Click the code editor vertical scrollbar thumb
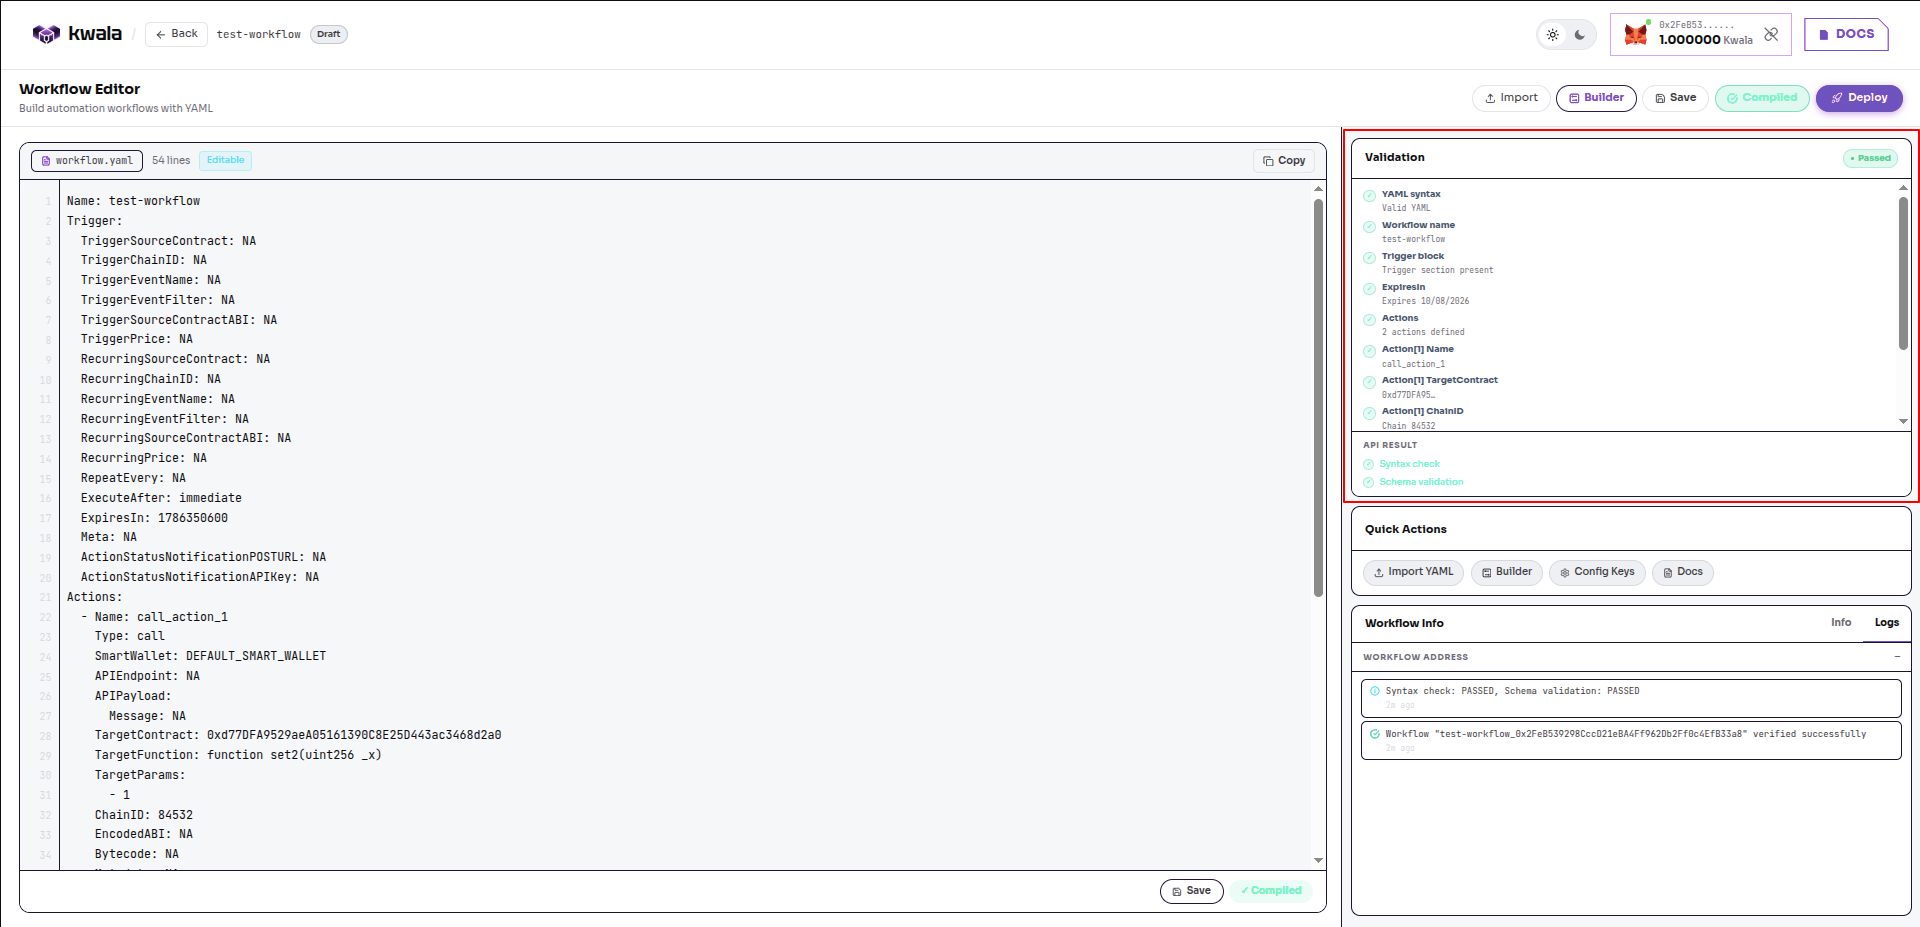The width and height of the screenshot is (1920, 927). click(x=1318, y=398)
